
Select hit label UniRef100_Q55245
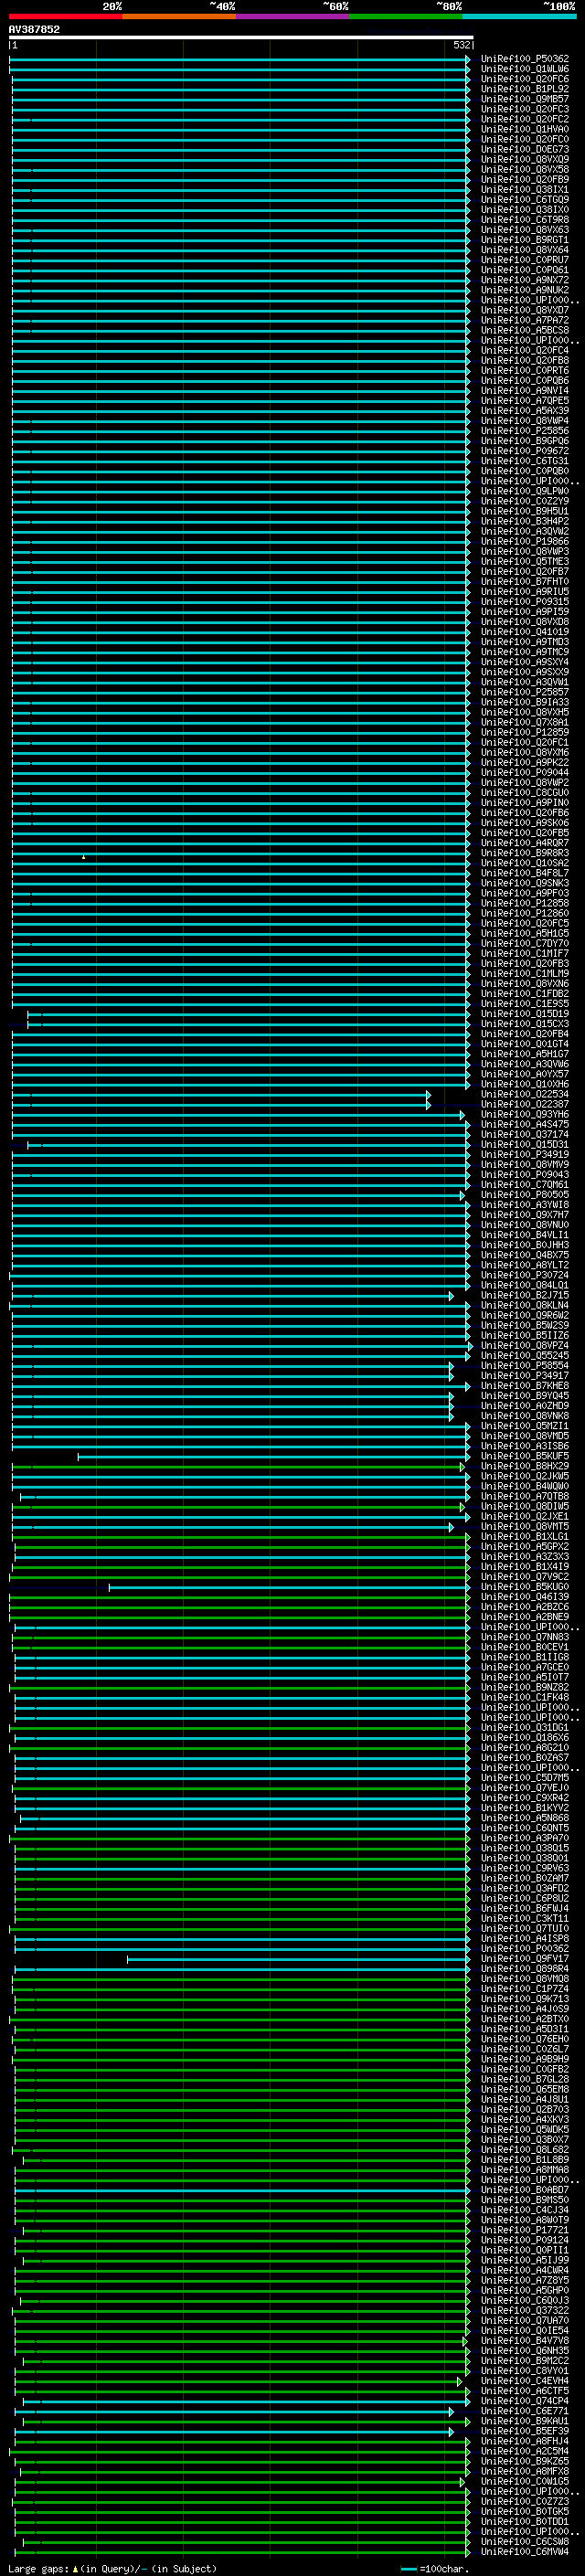pos(525,1356)
